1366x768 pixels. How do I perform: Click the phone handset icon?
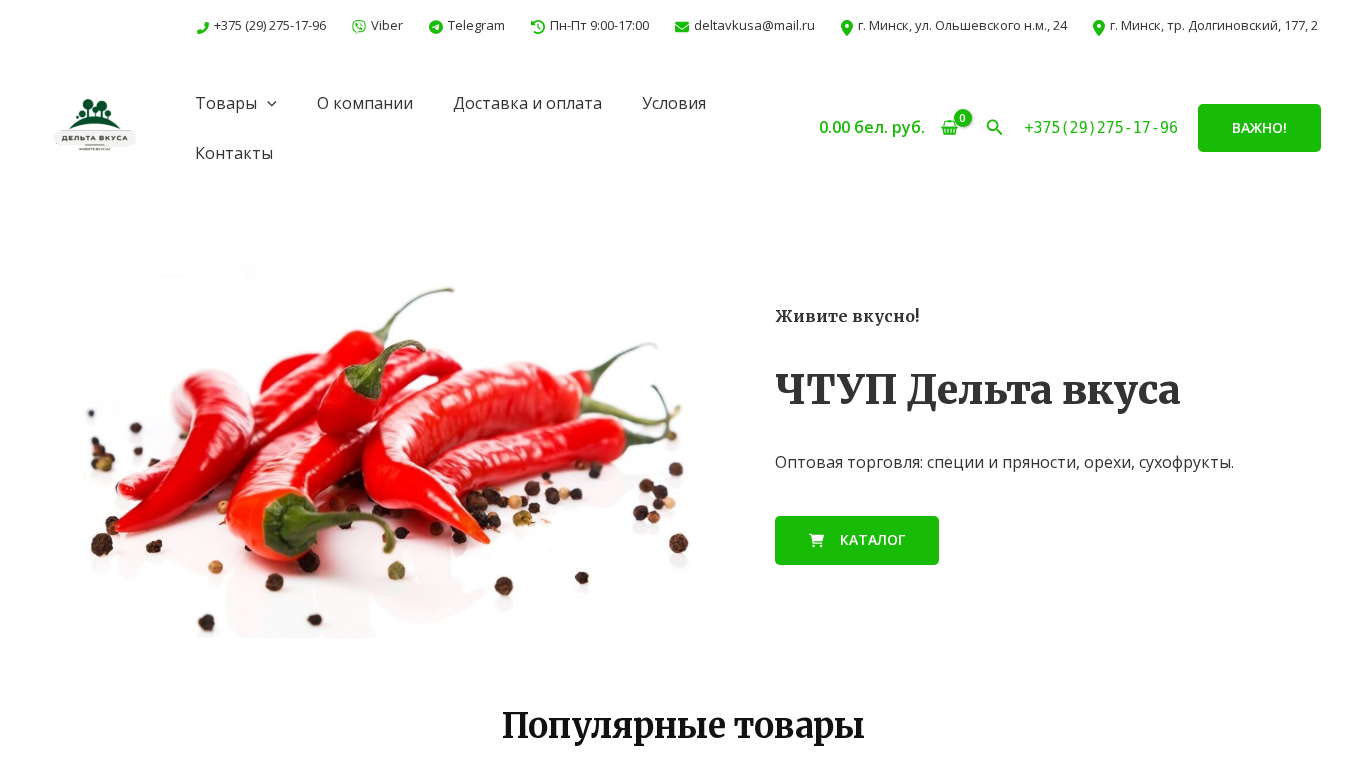tap(203, 28)
